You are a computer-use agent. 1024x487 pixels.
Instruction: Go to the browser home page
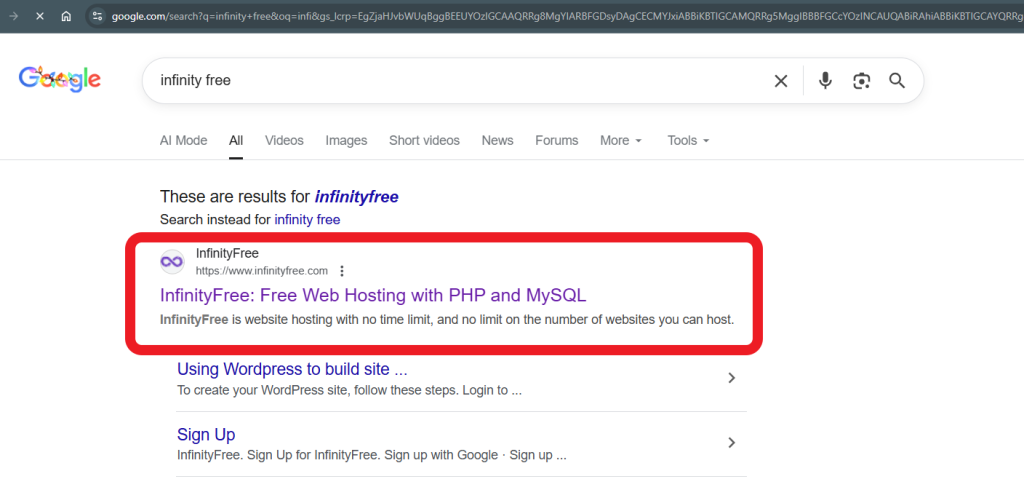tap(65, 16)
